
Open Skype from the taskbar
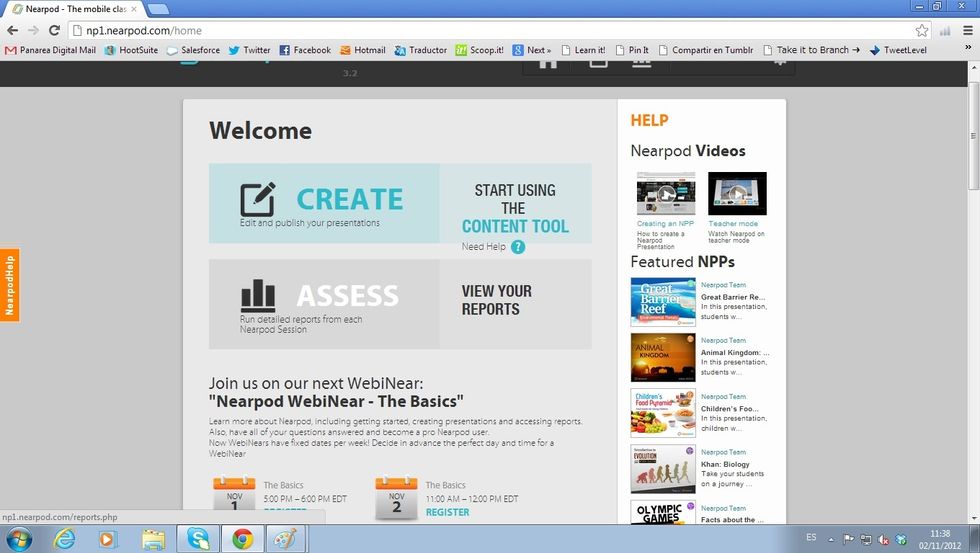click(198, 539)
